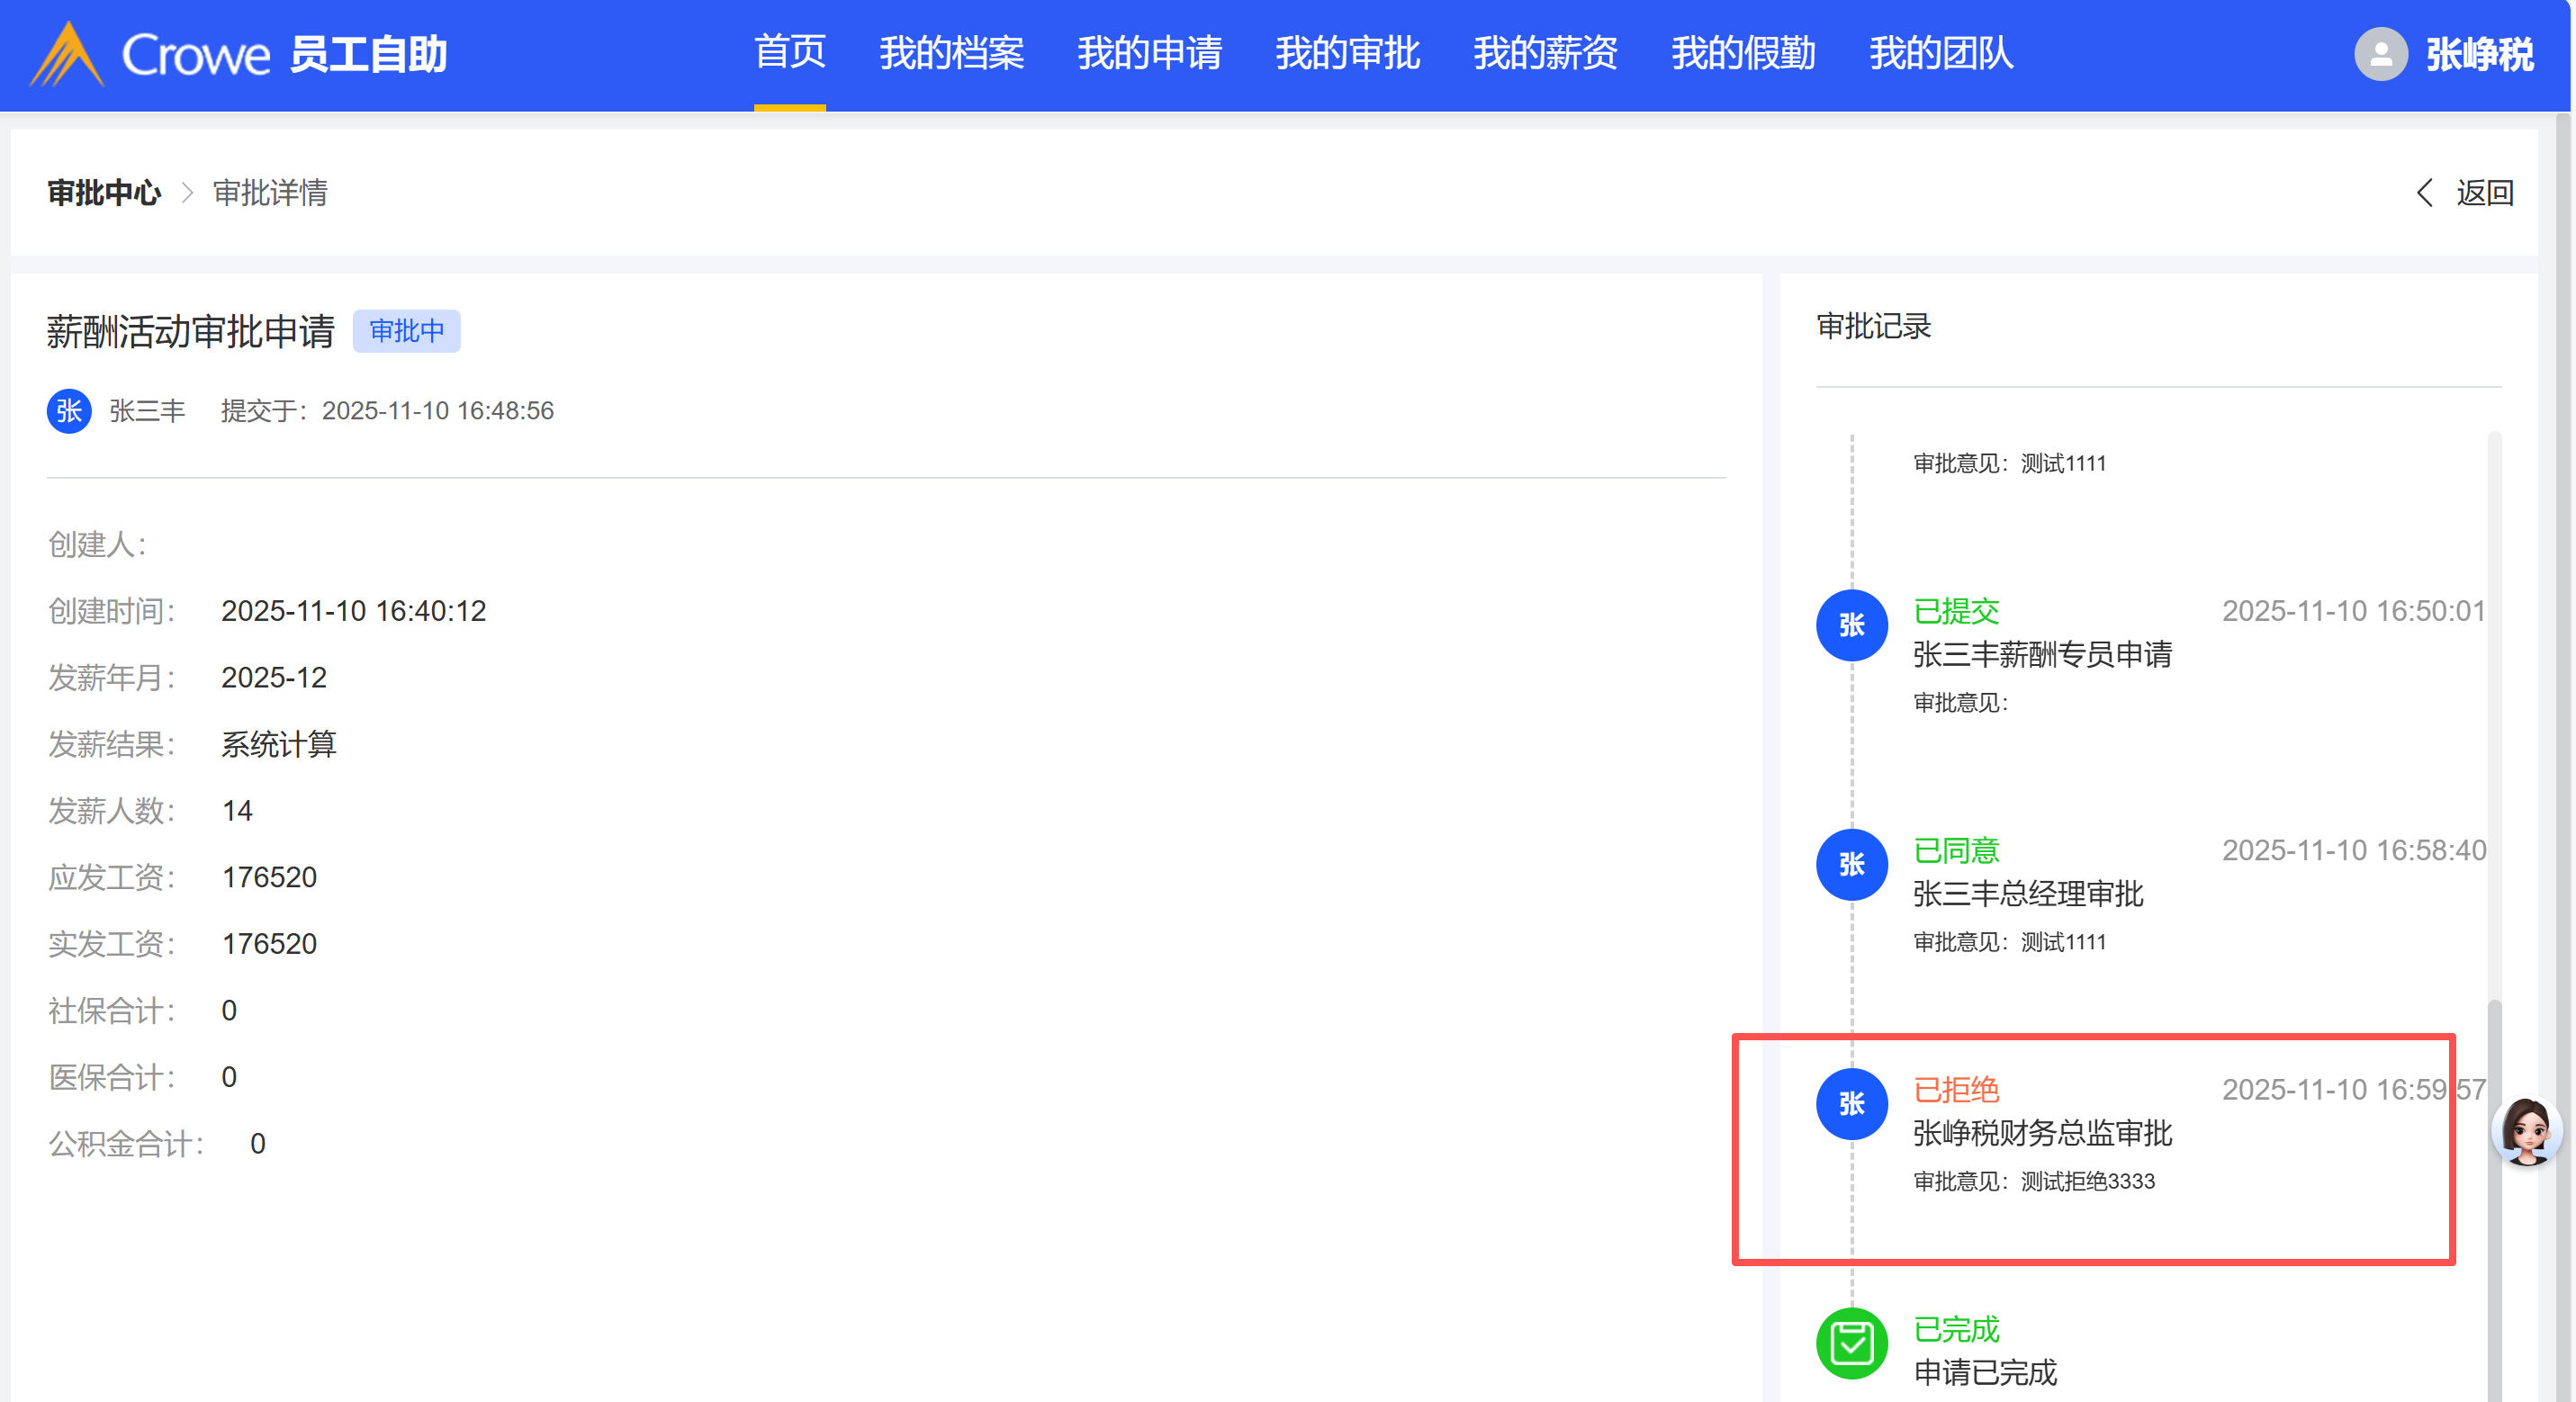Go to 我的申请 tab
Image resolution: width=2576 pixels, height=1402 pixels.
click(x=1149, y=54)
